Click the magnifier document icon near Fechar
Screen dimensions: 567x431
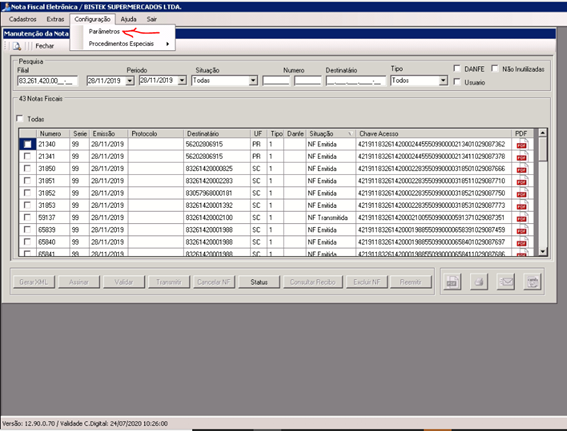pyautogui.click(x=17, y=46)
